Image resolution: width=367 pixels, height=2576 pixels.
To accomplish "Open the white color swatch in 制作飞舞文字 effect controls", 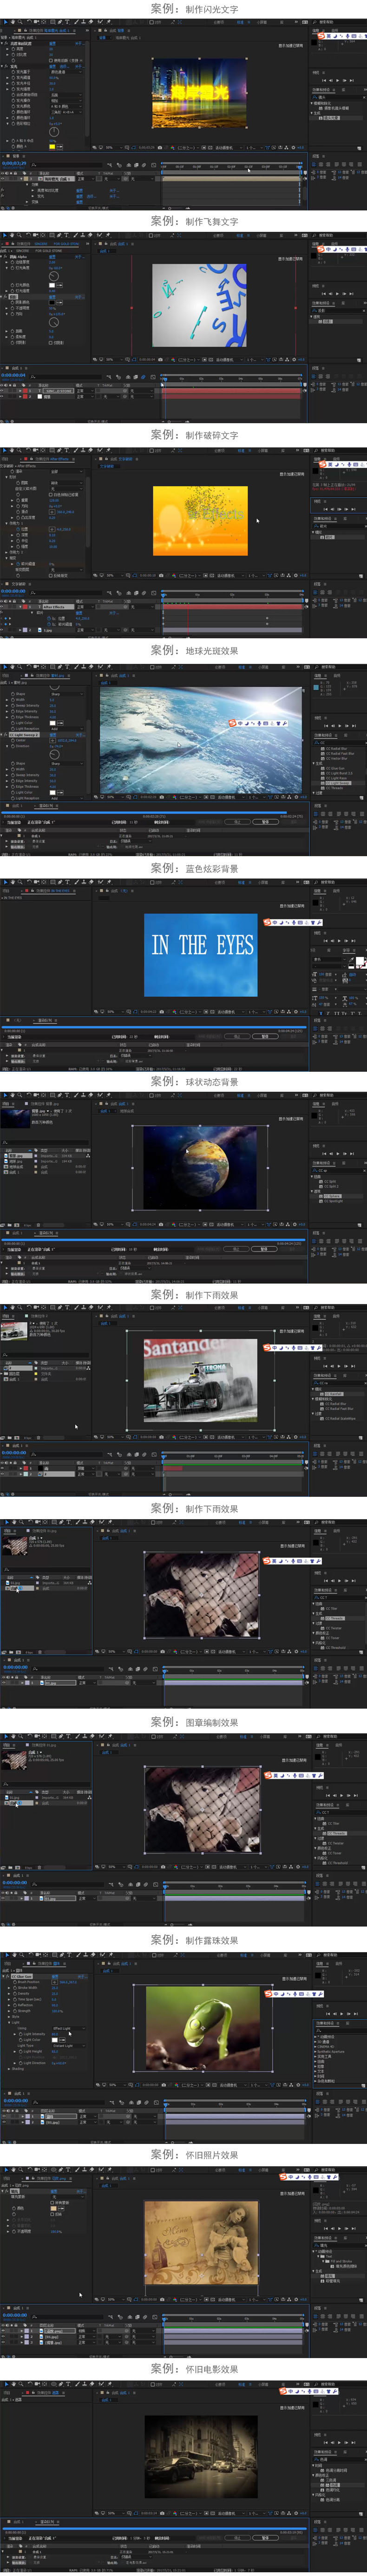I will pyautogui.click(x=53, y=284).
